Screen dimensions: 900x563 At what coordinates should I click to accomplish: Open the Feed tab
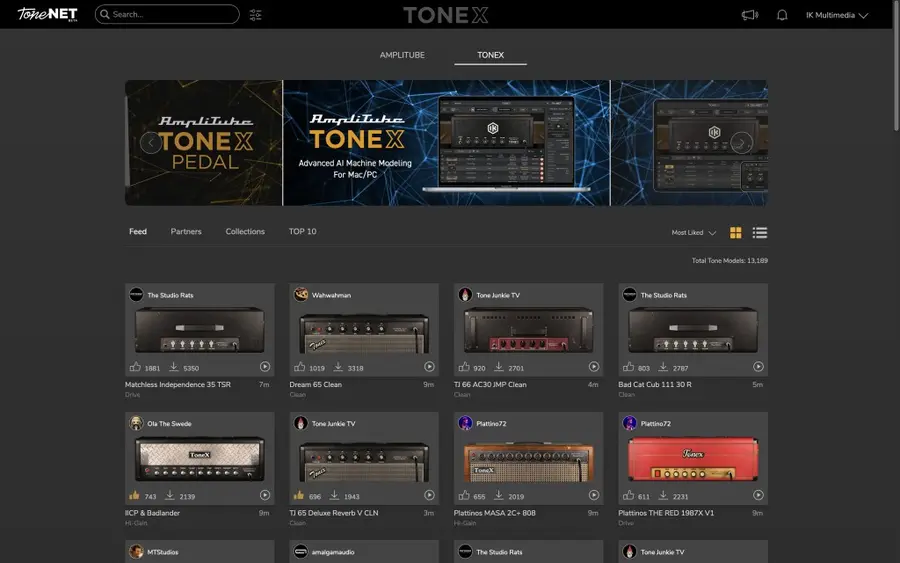click(138, 231)
